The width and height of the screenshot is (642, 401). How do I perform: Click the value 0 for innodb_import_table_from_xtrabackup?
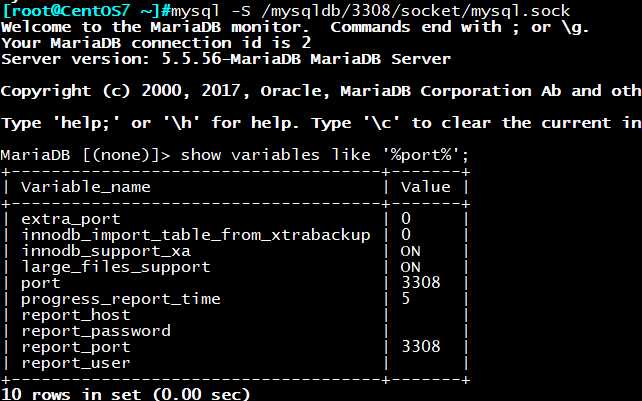(x=406, y=234)
